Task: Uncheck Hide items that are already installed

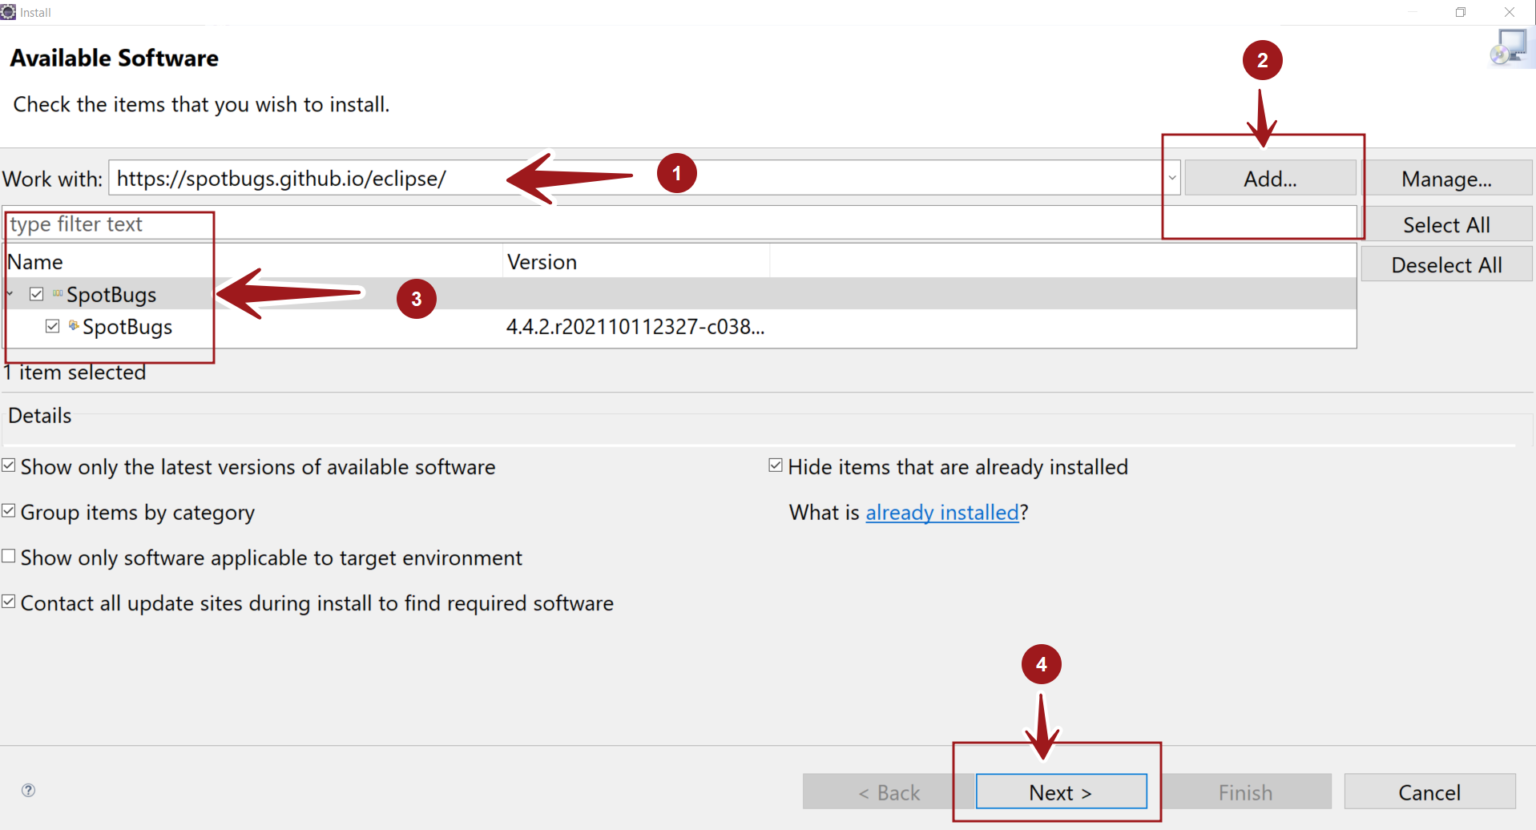Action: 775,466
